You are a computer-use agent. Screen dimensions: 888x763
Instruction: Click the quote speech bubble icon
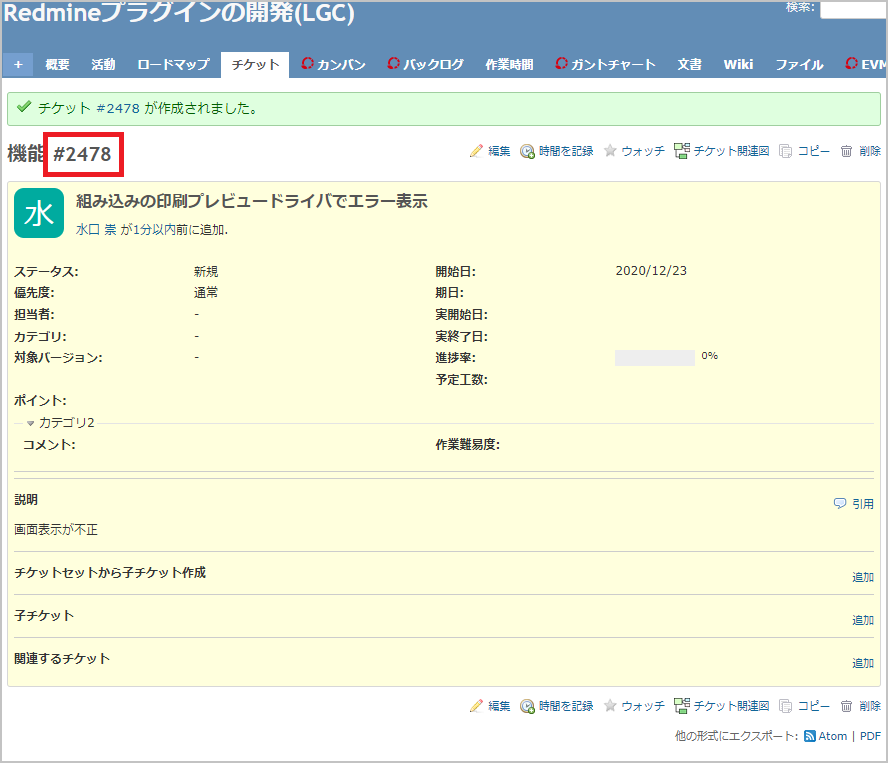840,504
